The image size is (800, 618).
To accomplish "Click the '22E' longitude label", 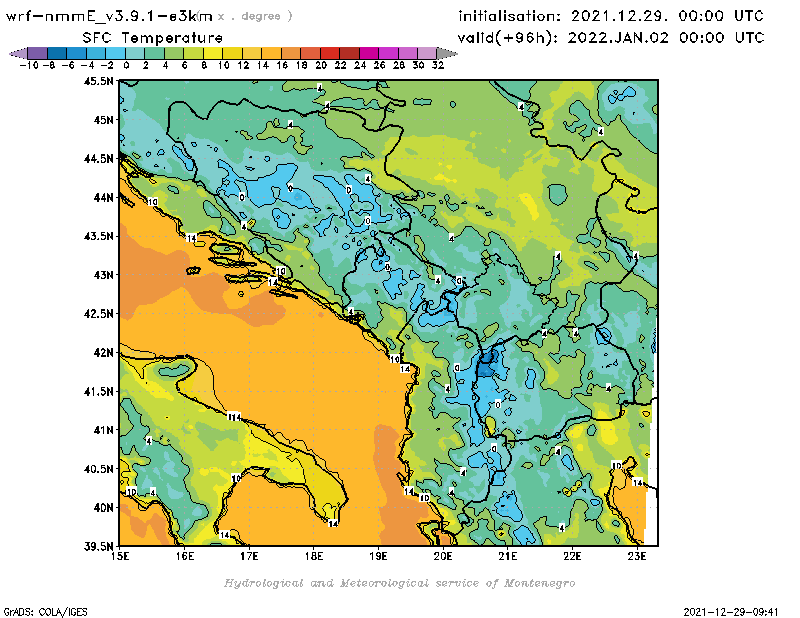I will pos(572,556).
